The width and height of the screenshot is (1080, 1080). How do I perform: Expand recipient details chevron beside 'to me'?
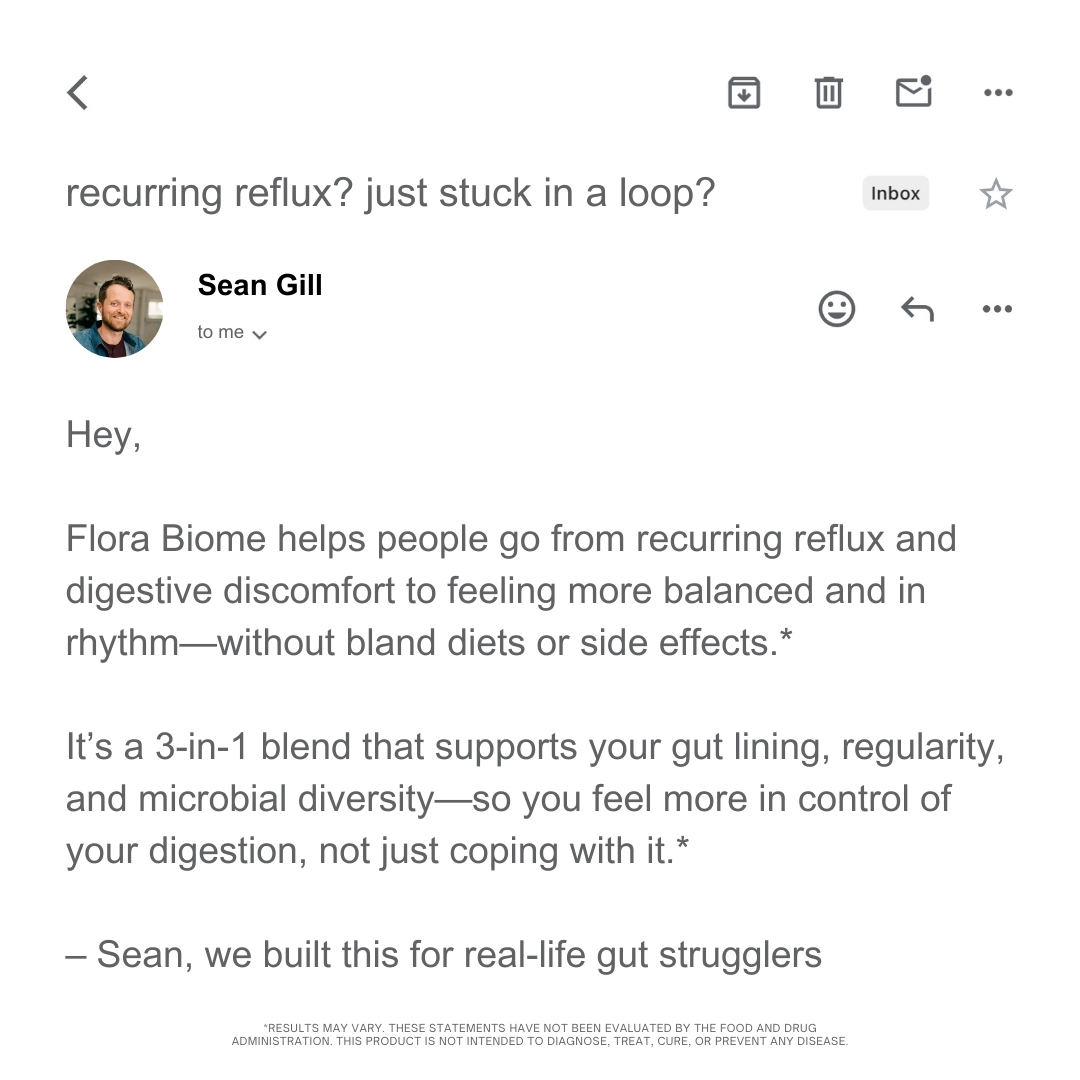click(260, 335)
